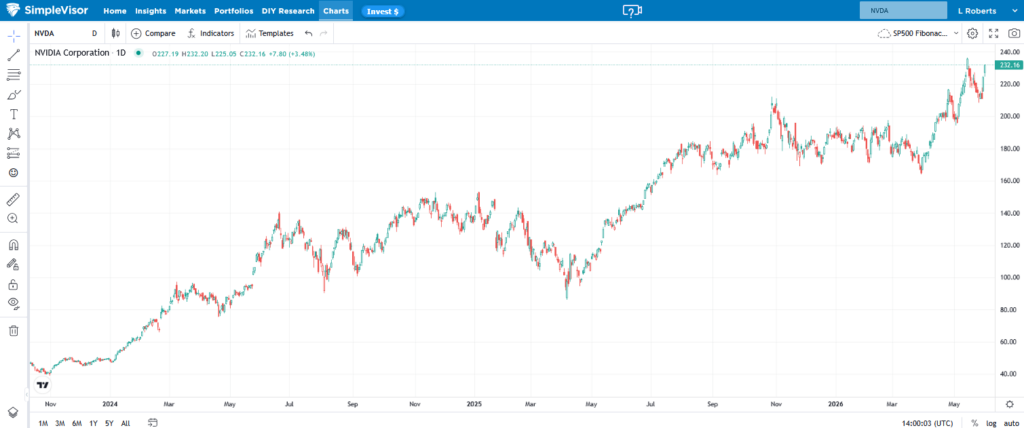Select the Charts tab

click(336, 11)
